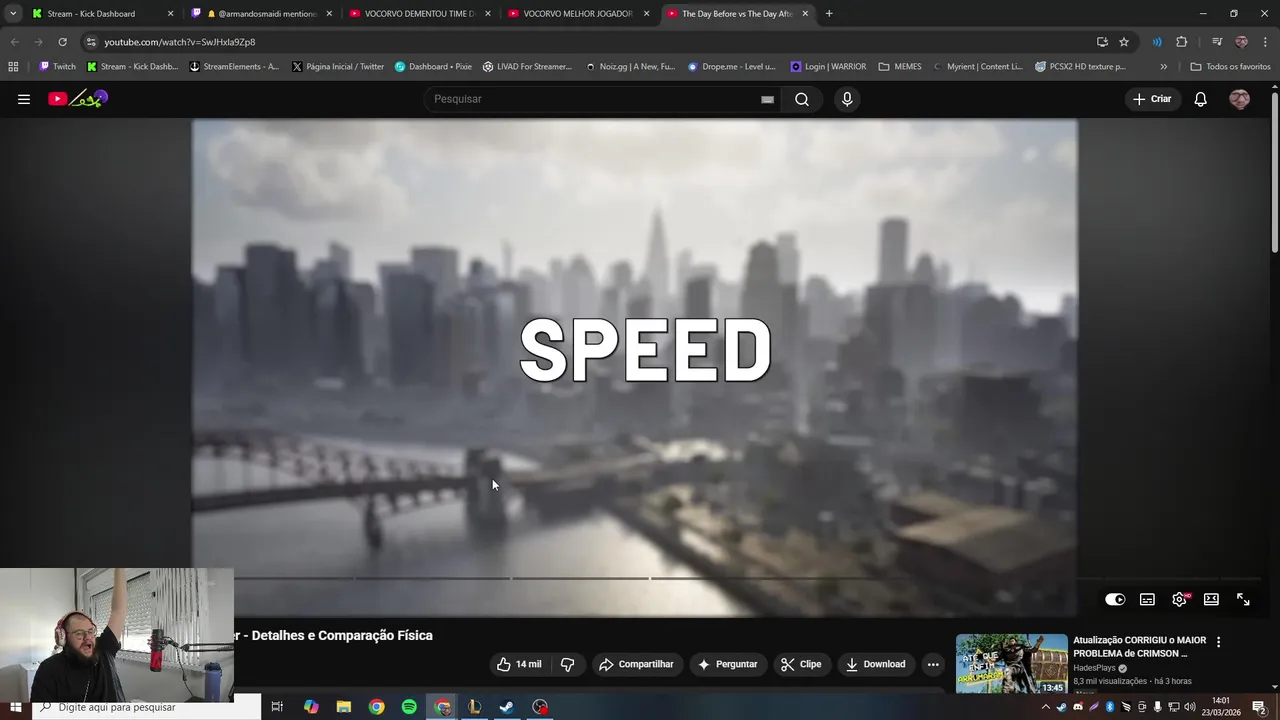
Task: Enable subtitles with the captions button
Action: tap(1147, 599)
